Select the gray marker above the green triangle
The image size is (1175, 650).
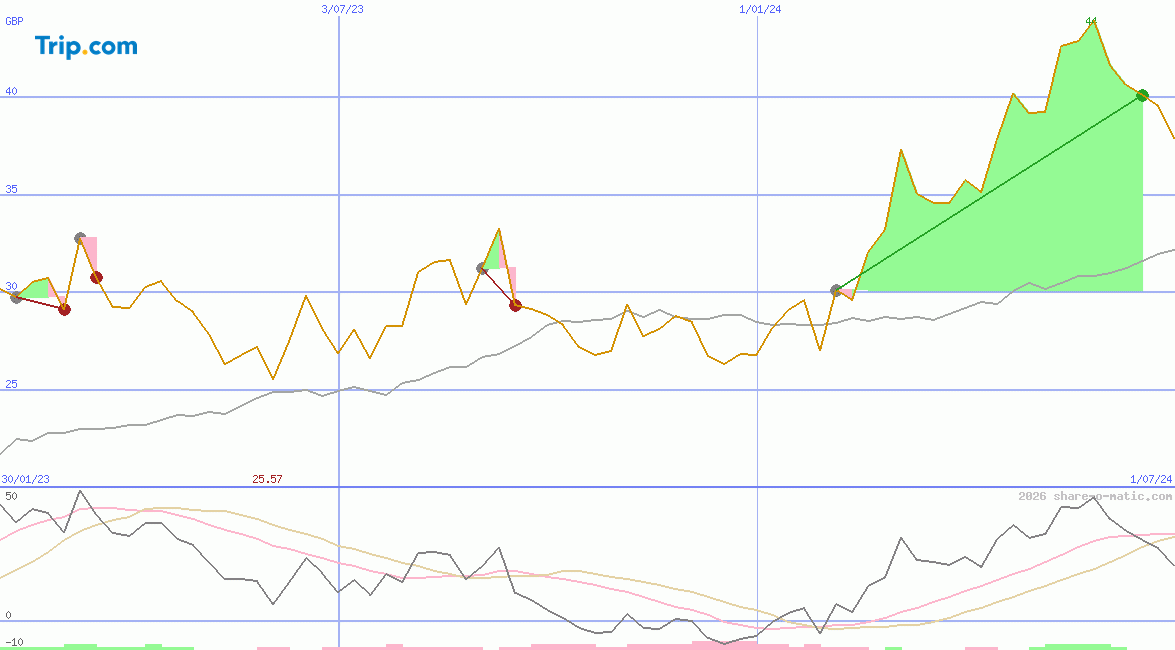481,266
